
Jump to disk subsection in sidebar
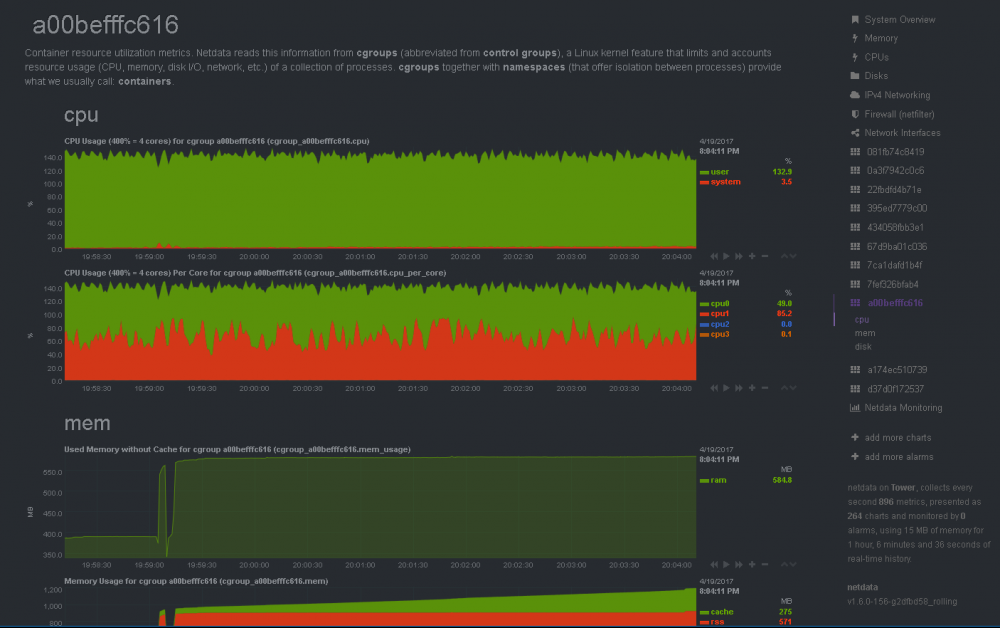click(x=863, y=347)
